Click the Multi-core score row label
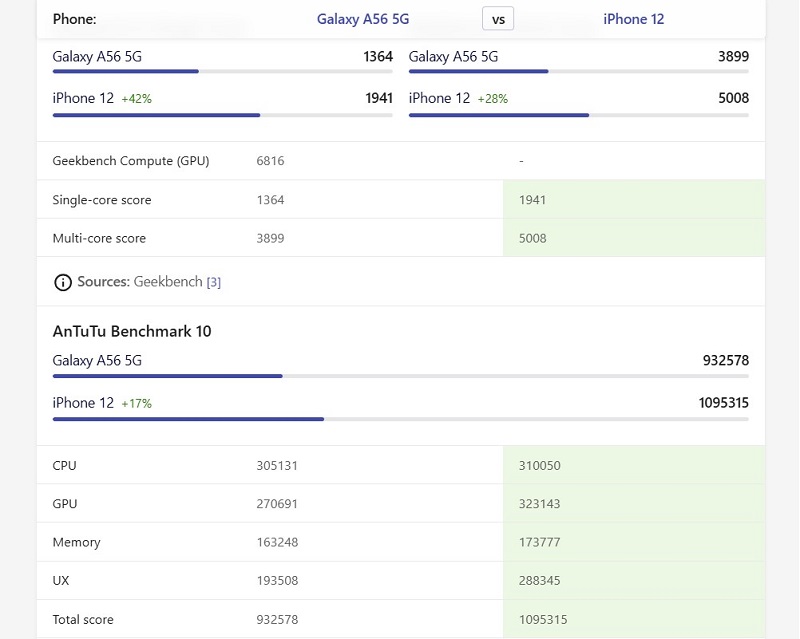The image size is (800, 639). [x=99, y=238]
